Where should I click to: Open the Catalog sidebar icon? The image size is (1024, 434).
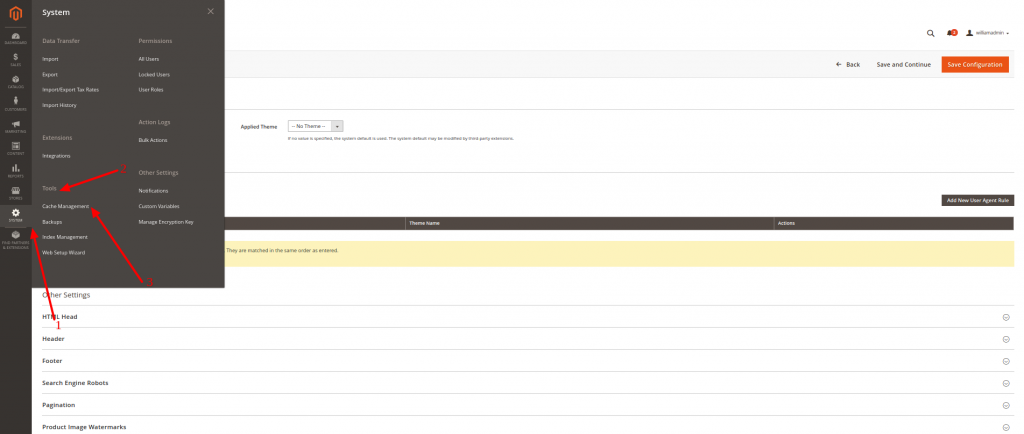tap(15, 81)
